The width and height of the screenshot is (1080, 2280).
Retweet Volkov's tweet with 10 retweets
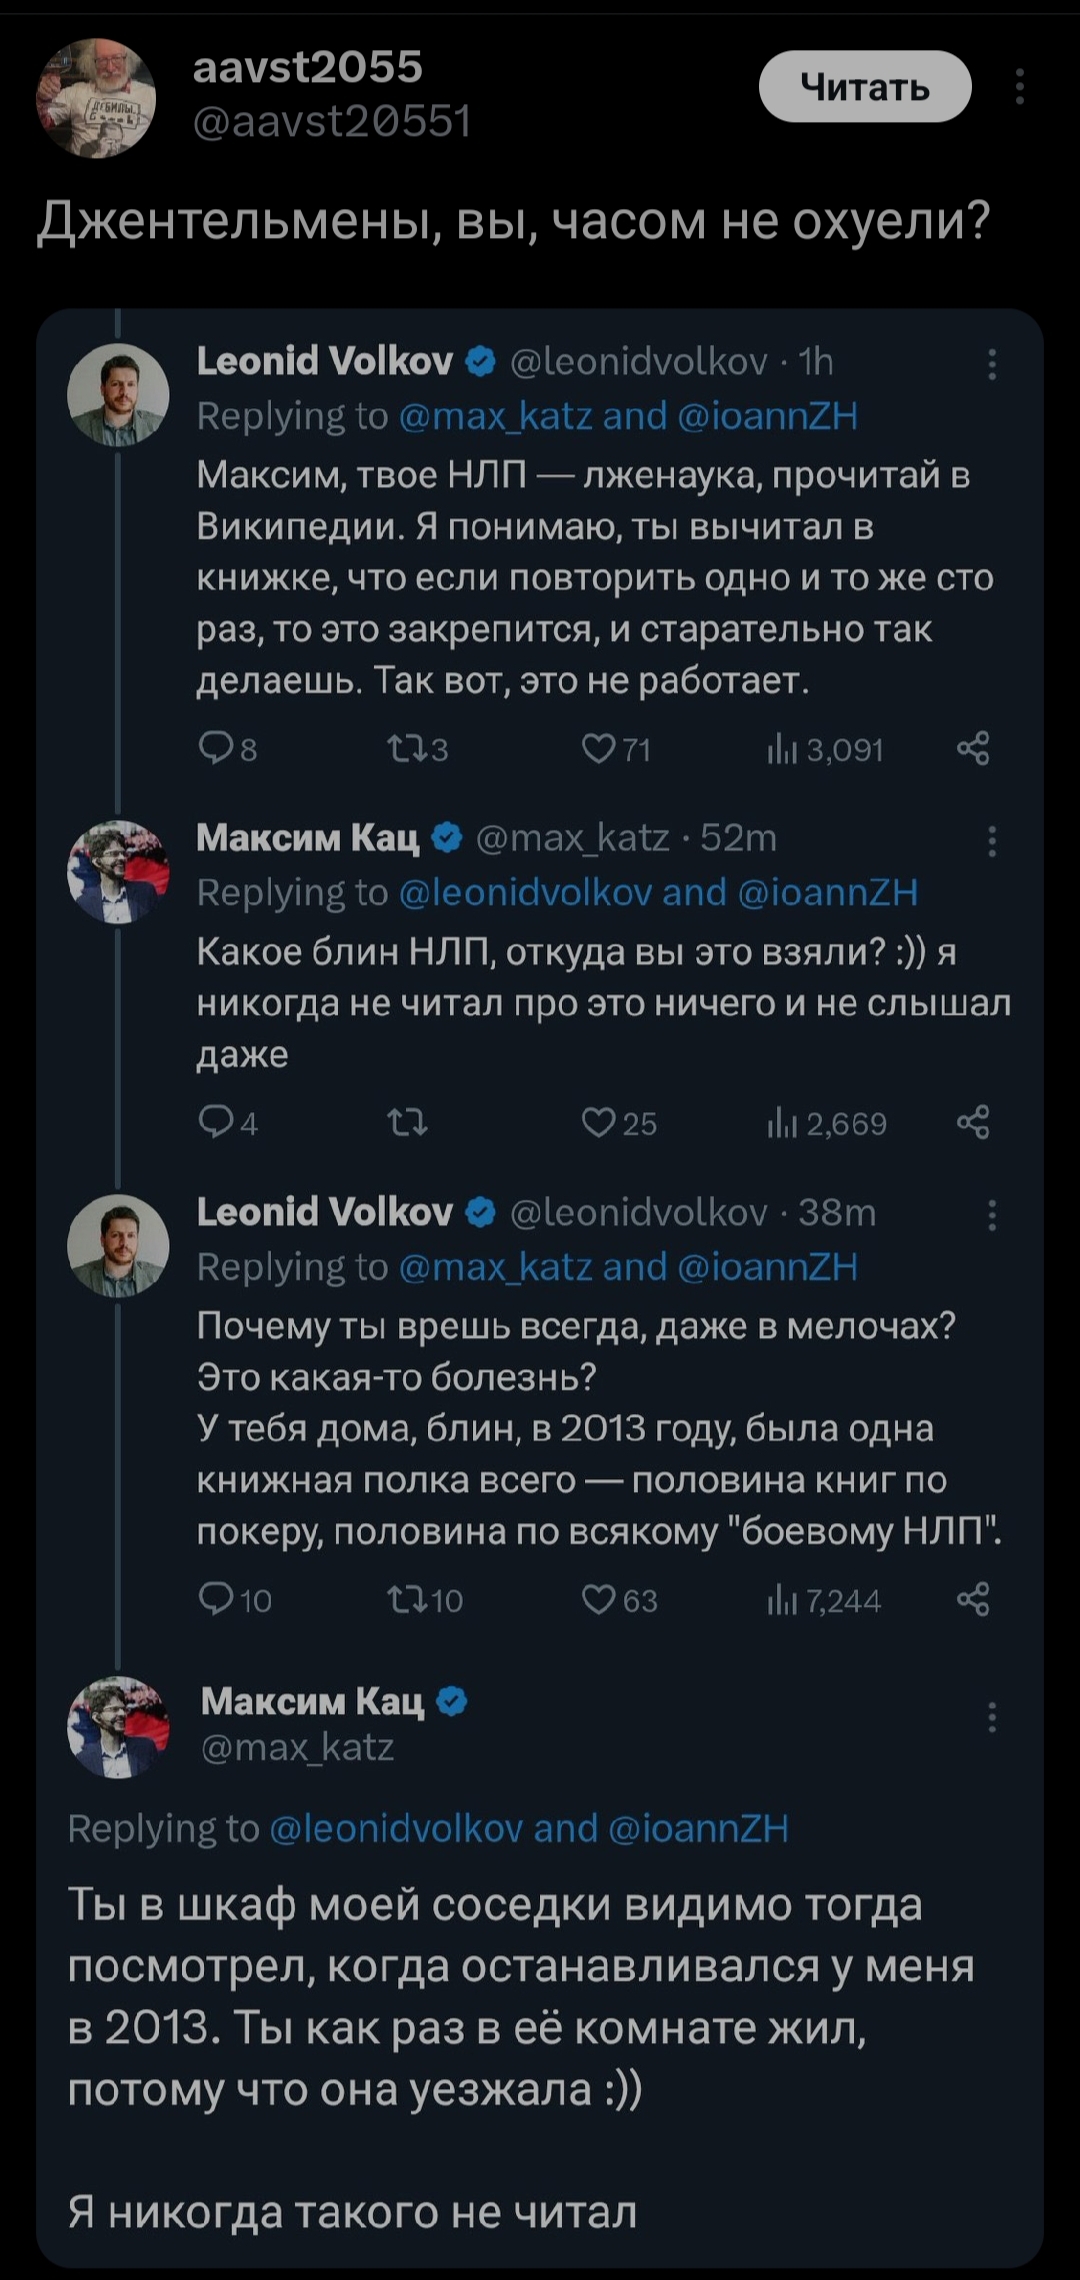click(x=405, y=1599)
